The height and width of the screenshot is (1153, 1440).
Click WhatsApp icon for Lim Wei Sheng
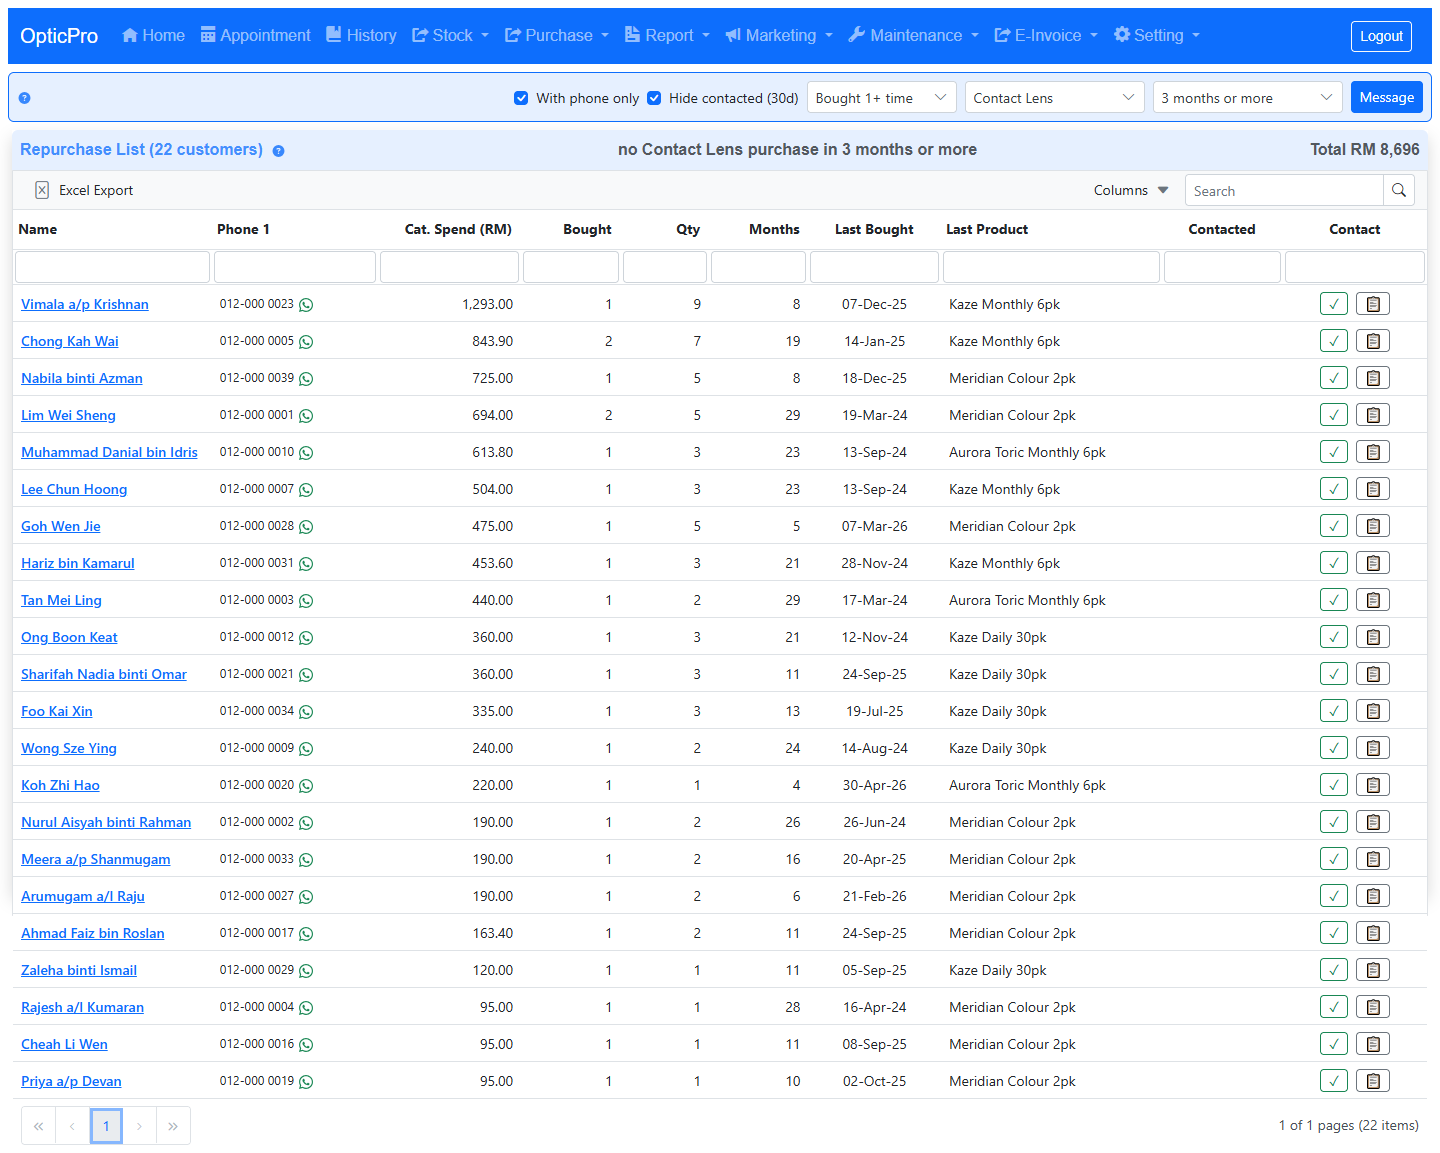[306, 416]
